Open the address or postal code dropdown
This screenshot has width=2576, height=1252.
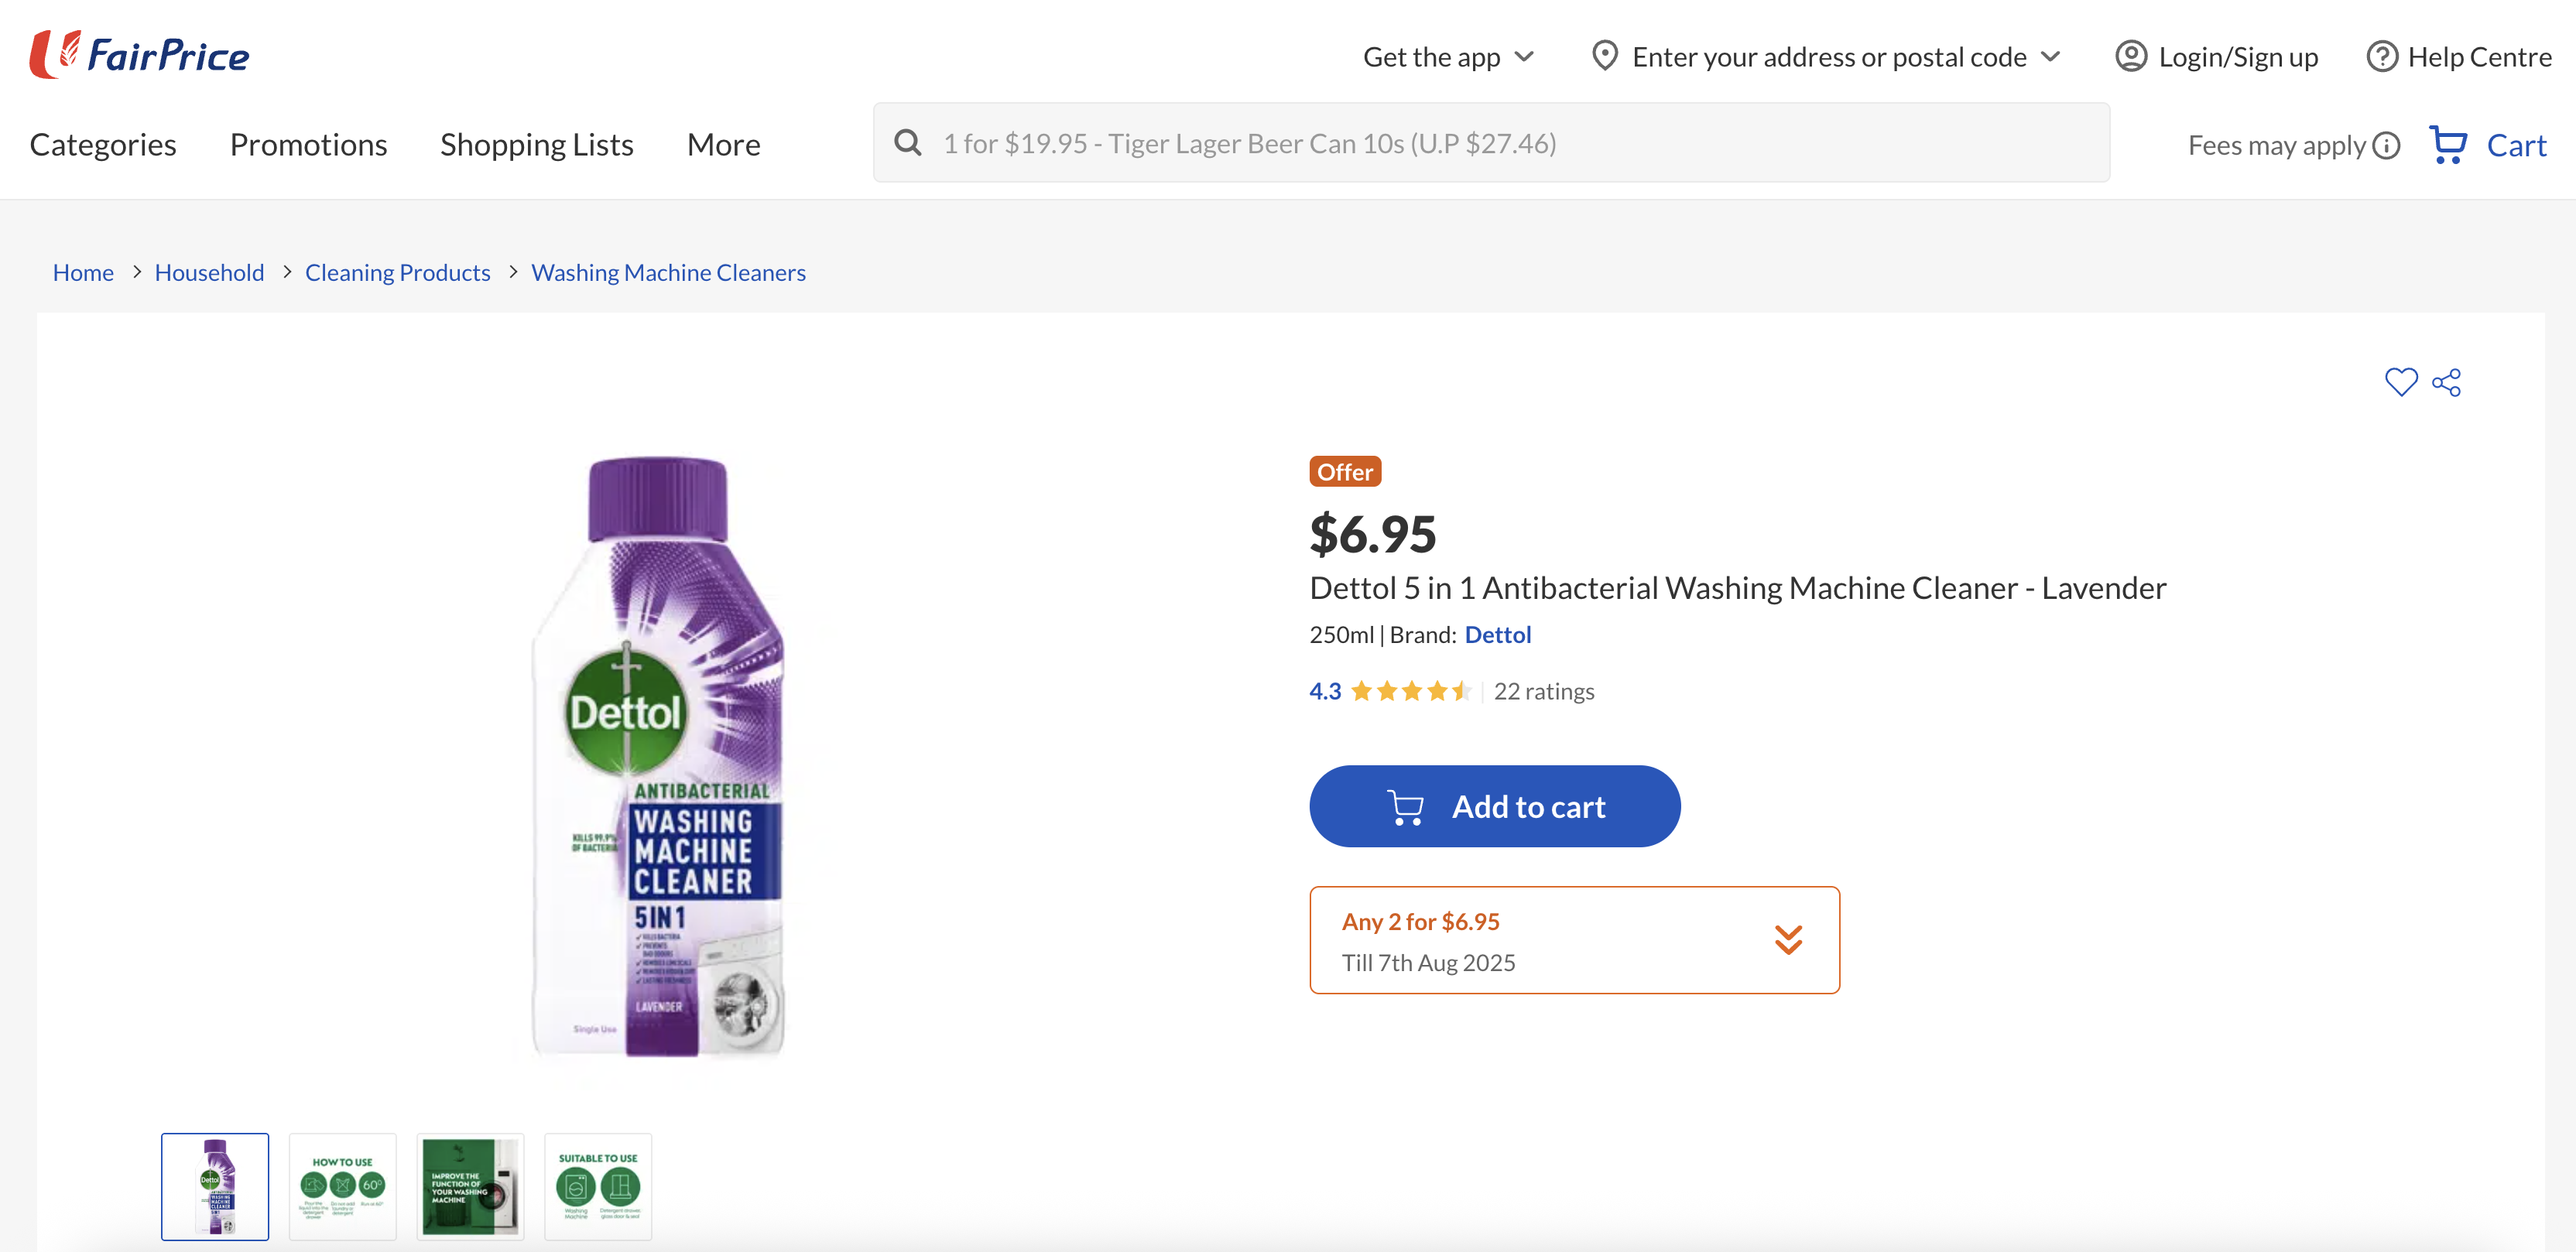tap(2051, 57)
